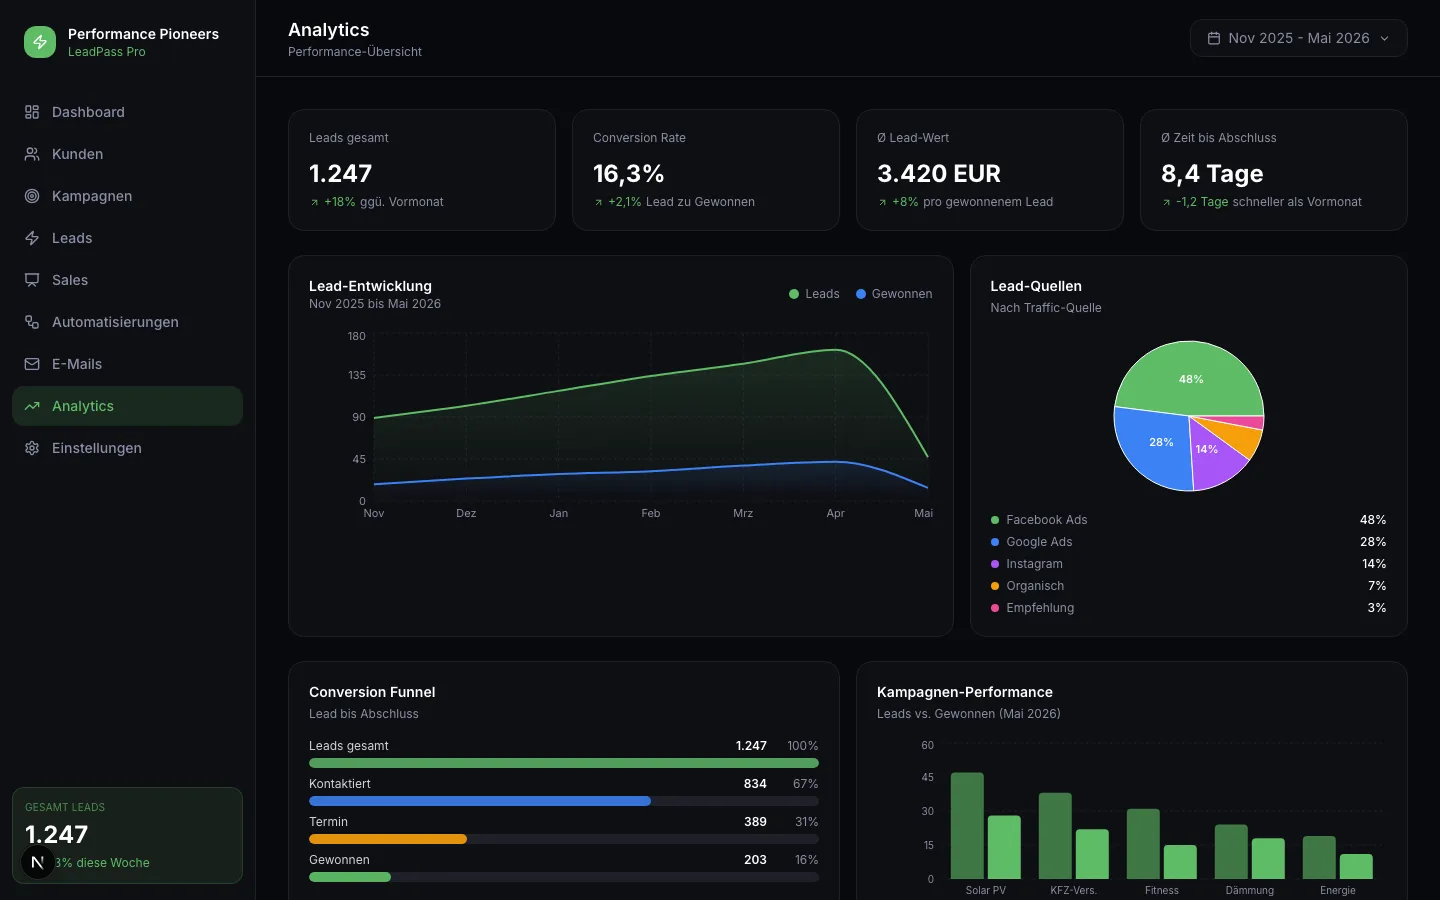Click the Google Ads blue legend dot
Screen dimensions: 1440x900
pos(995,542)
